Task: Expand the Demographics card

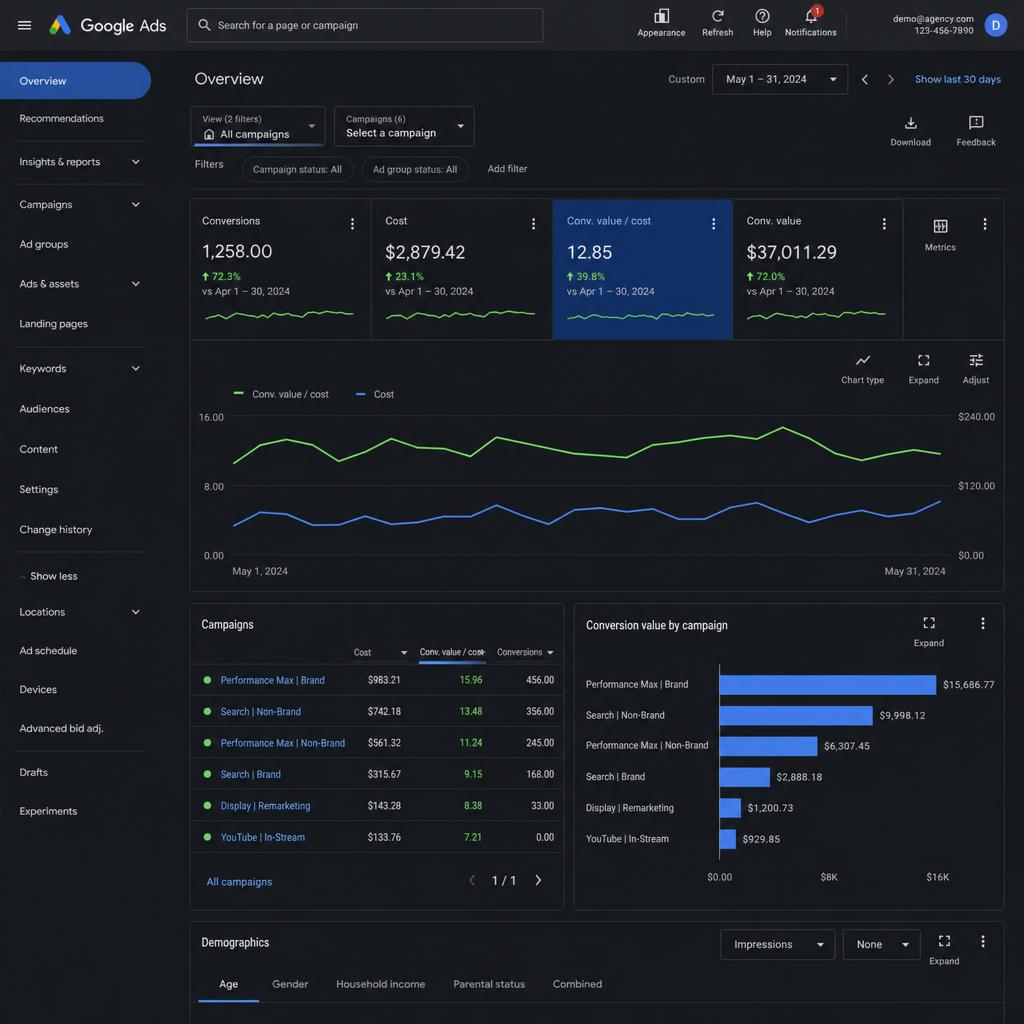Action: click(944, 949)
